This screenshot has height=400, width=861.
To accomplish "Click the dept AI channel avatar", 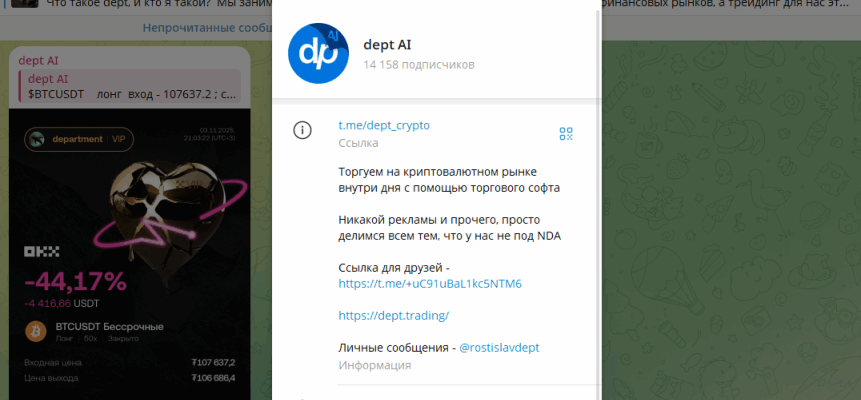I will 319,53.
